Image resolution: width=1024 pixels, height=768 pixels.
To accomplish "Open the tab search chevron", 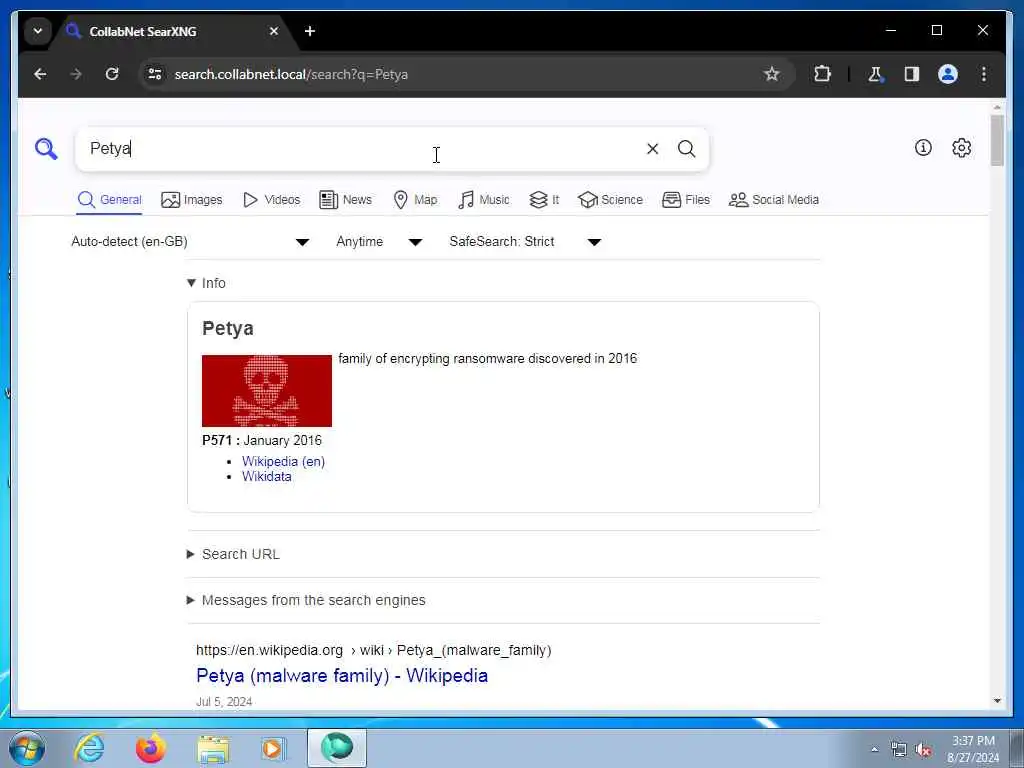I will tap(38, 31).
